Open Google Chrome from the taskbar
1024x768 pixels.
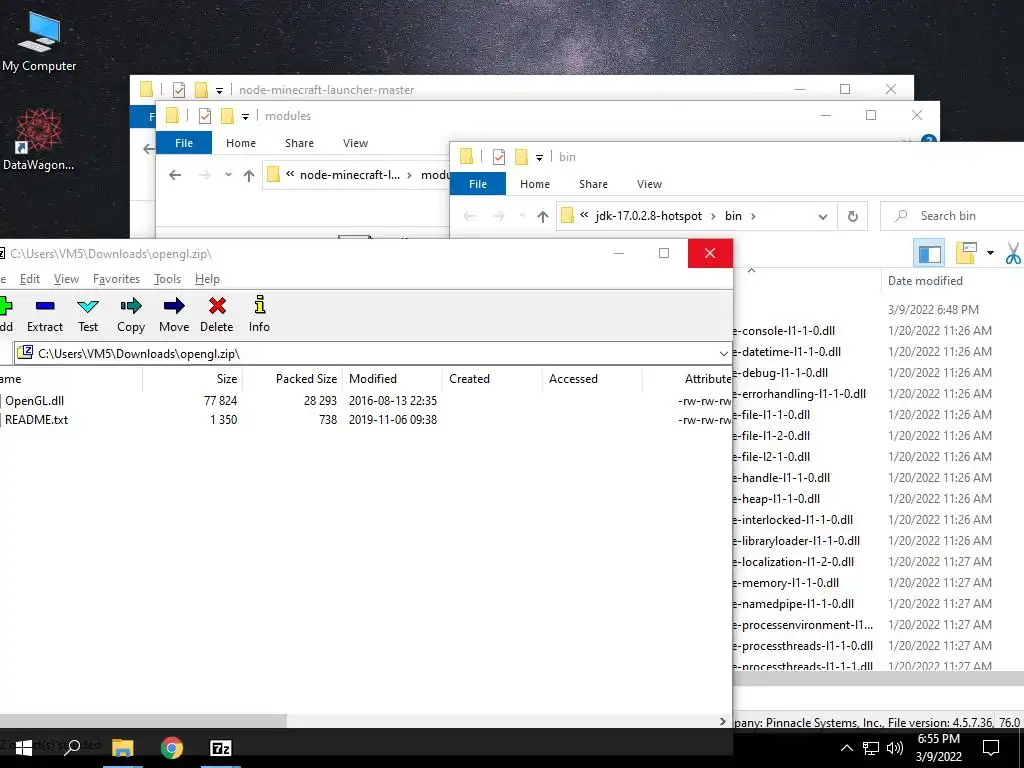[x=172, y=748]
